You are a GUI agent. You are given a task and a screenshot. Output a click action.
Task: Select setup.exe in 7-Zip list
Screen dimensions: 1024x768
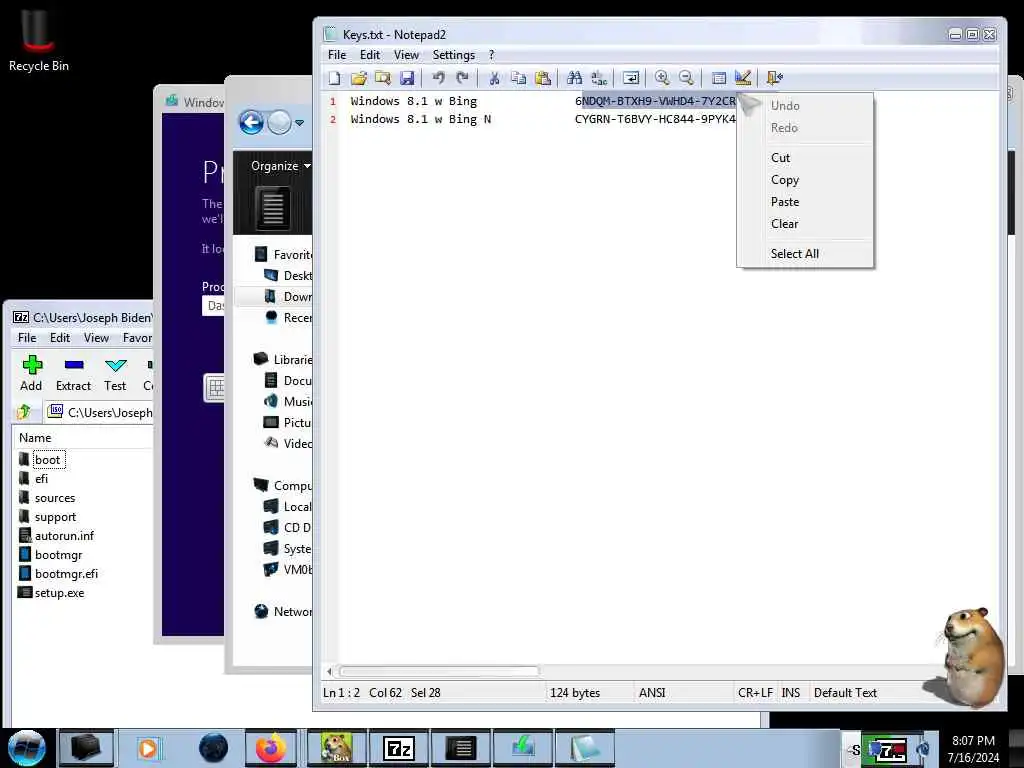pyautogui.click(x=59, y=593)
